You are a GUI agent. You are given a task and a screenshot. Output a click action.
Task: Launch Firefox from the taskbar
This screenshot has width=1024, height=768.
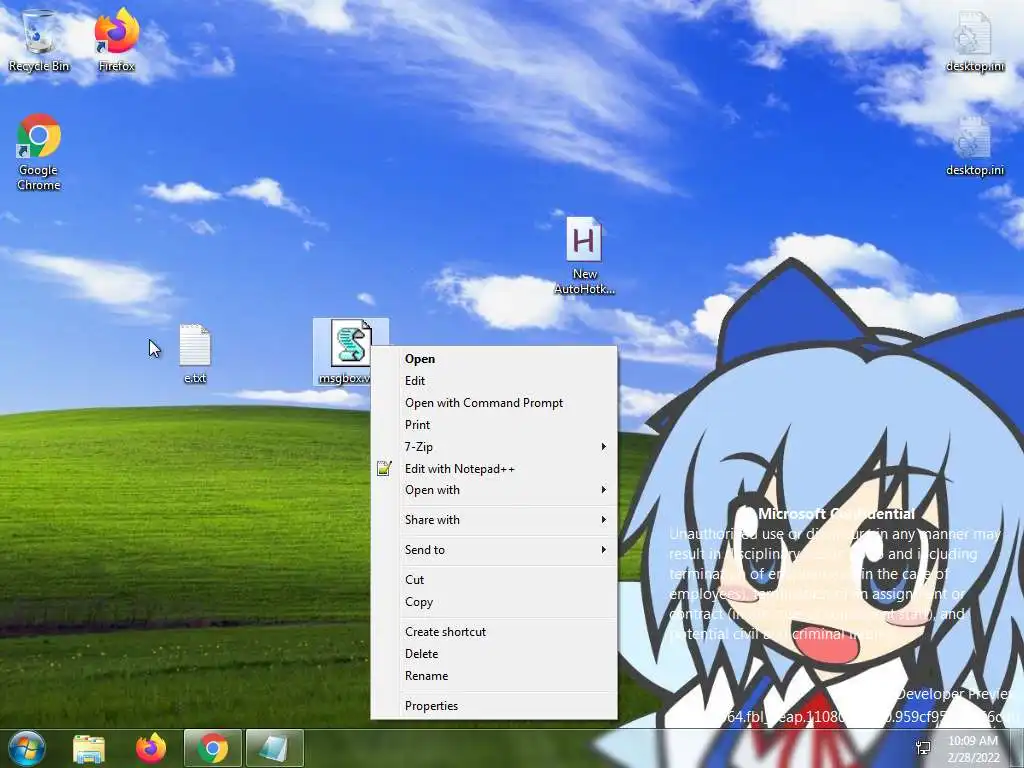(x=151, y=748)
